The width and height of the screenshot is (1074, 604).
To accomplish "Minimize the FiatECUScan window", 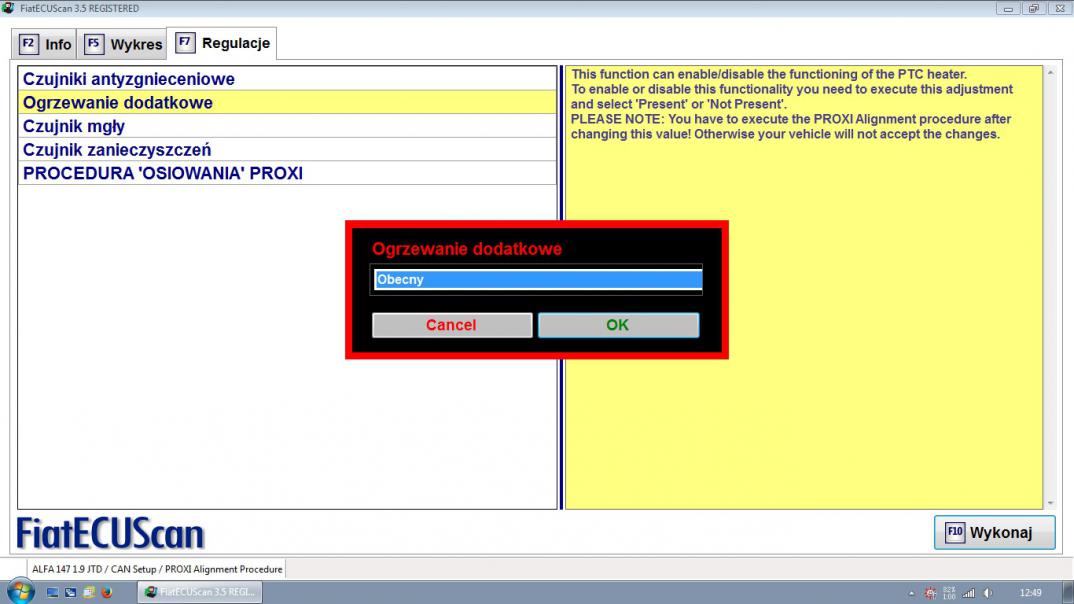I will pos(1008,9).
